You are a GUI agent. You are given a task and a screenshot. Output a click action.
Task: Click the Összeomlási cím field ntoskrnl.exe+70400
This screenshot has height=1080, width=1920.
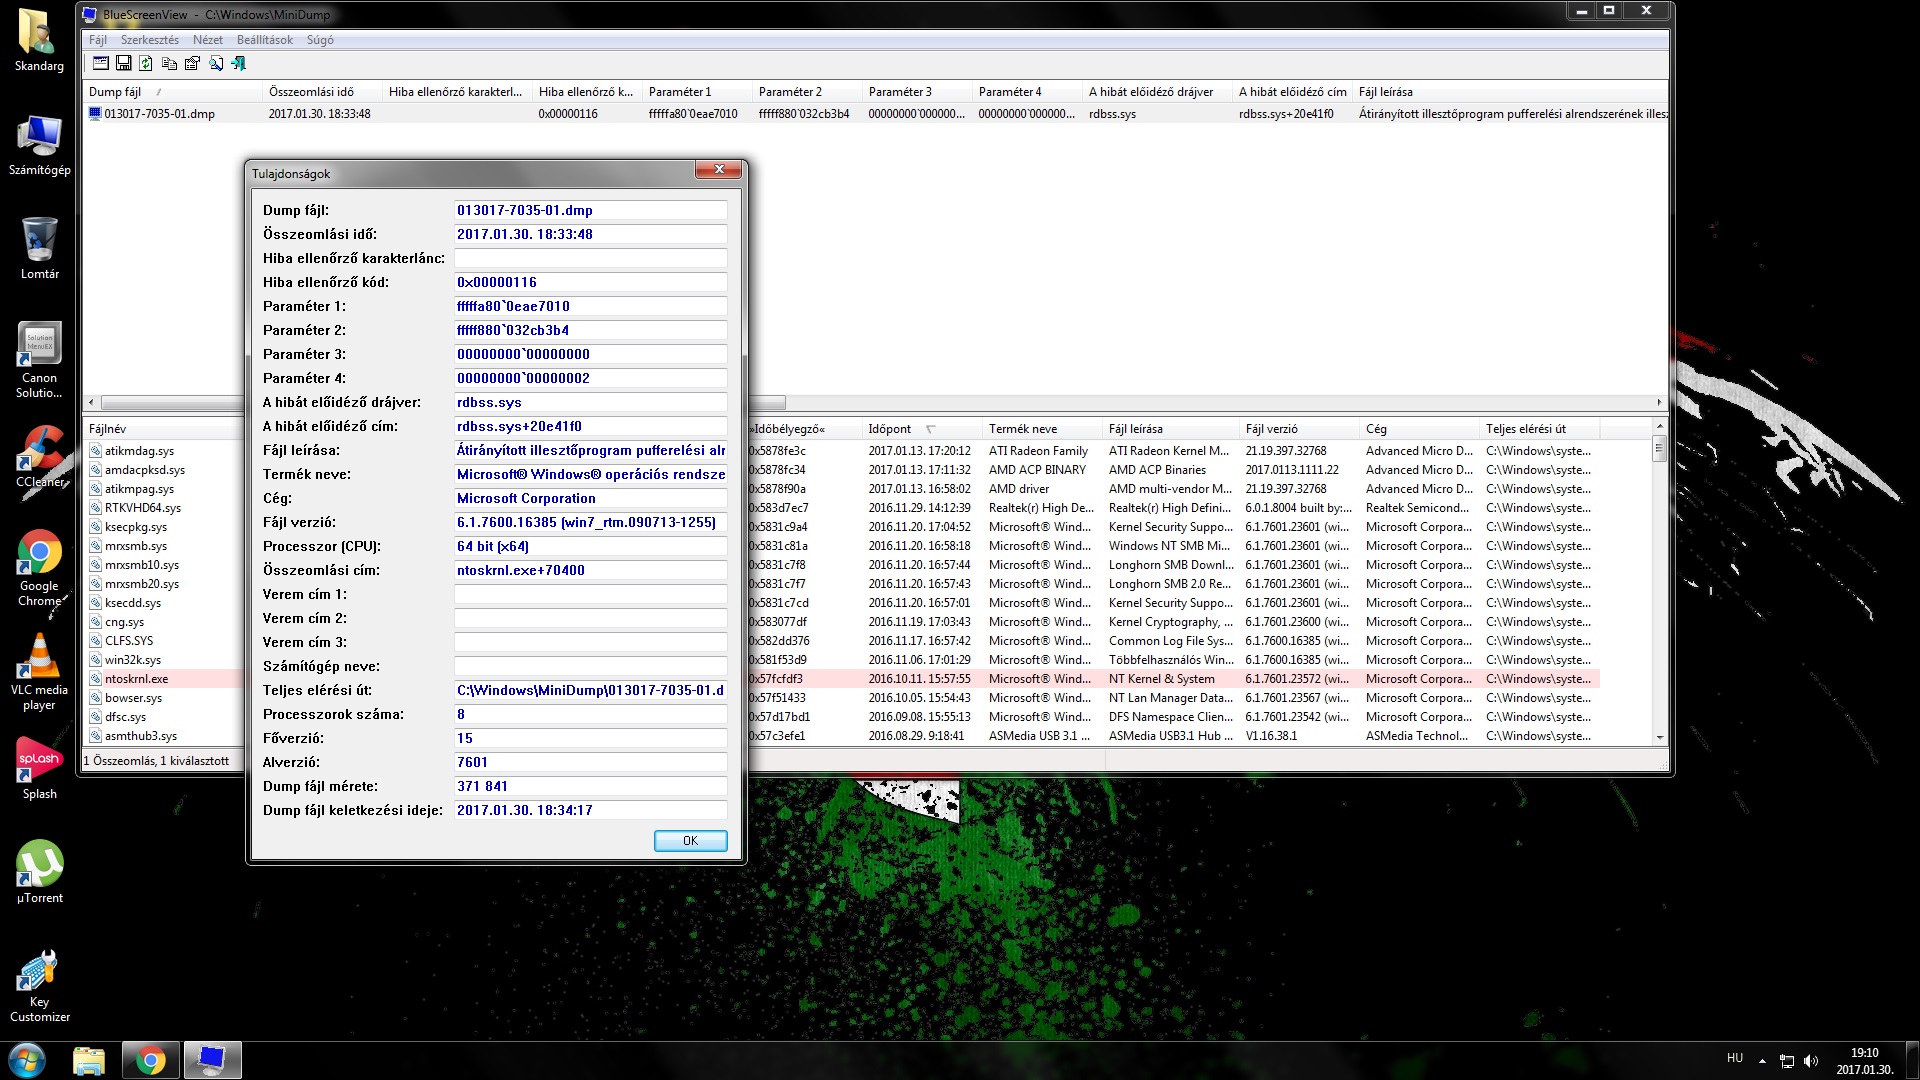590,570
